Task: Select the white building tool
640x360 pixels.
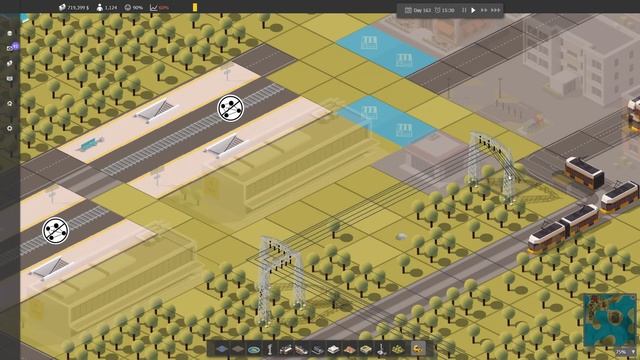Action: pos(333,349)
